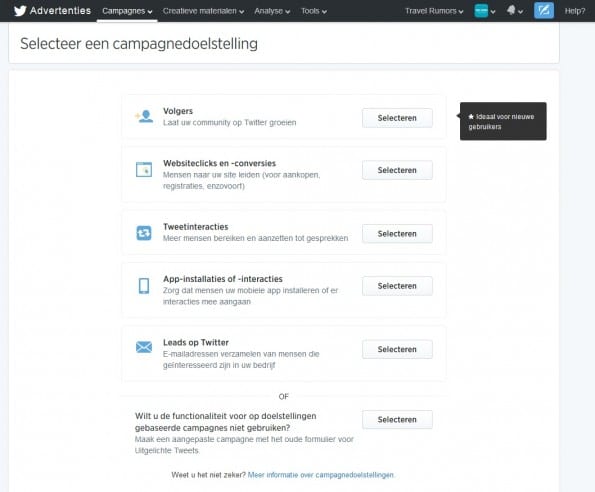Open the Analyse menu
This screenshot has width=595, height=492.
point(272,11)
